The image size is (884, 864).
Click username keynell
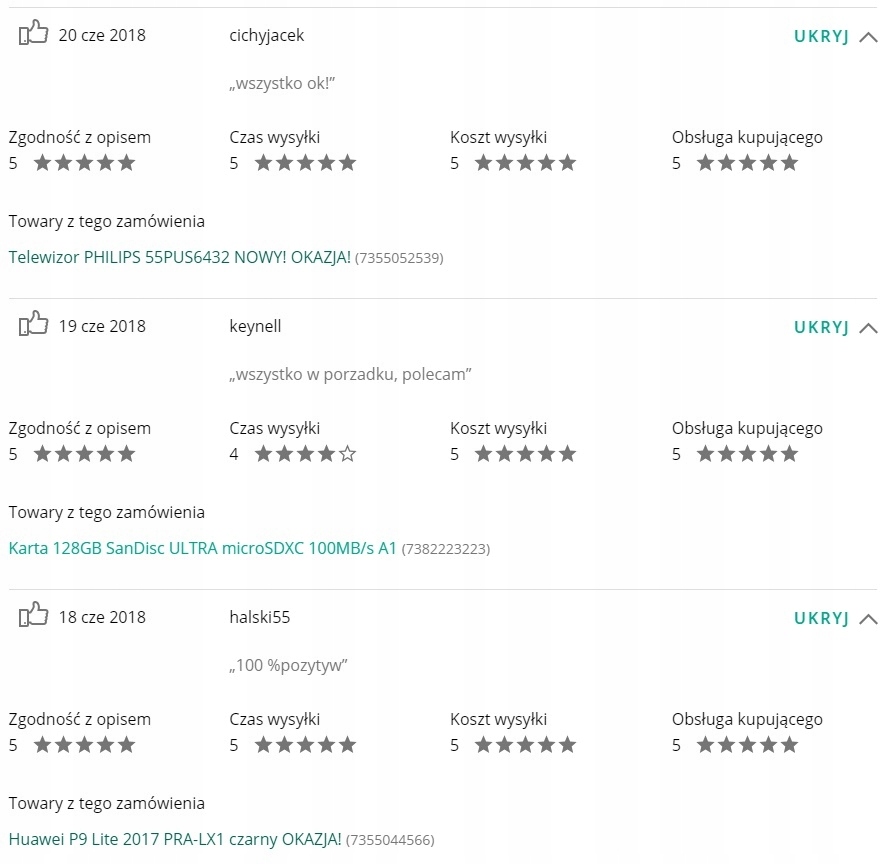(x=255, y=326)
